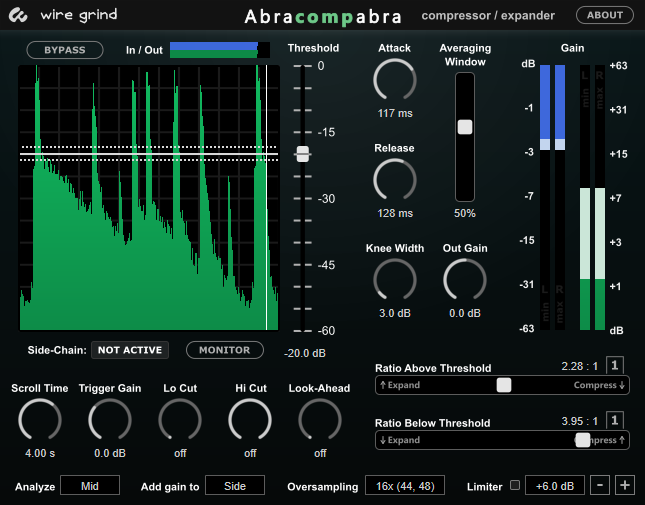Click the scrolling waveform display

tap(149, 197)
